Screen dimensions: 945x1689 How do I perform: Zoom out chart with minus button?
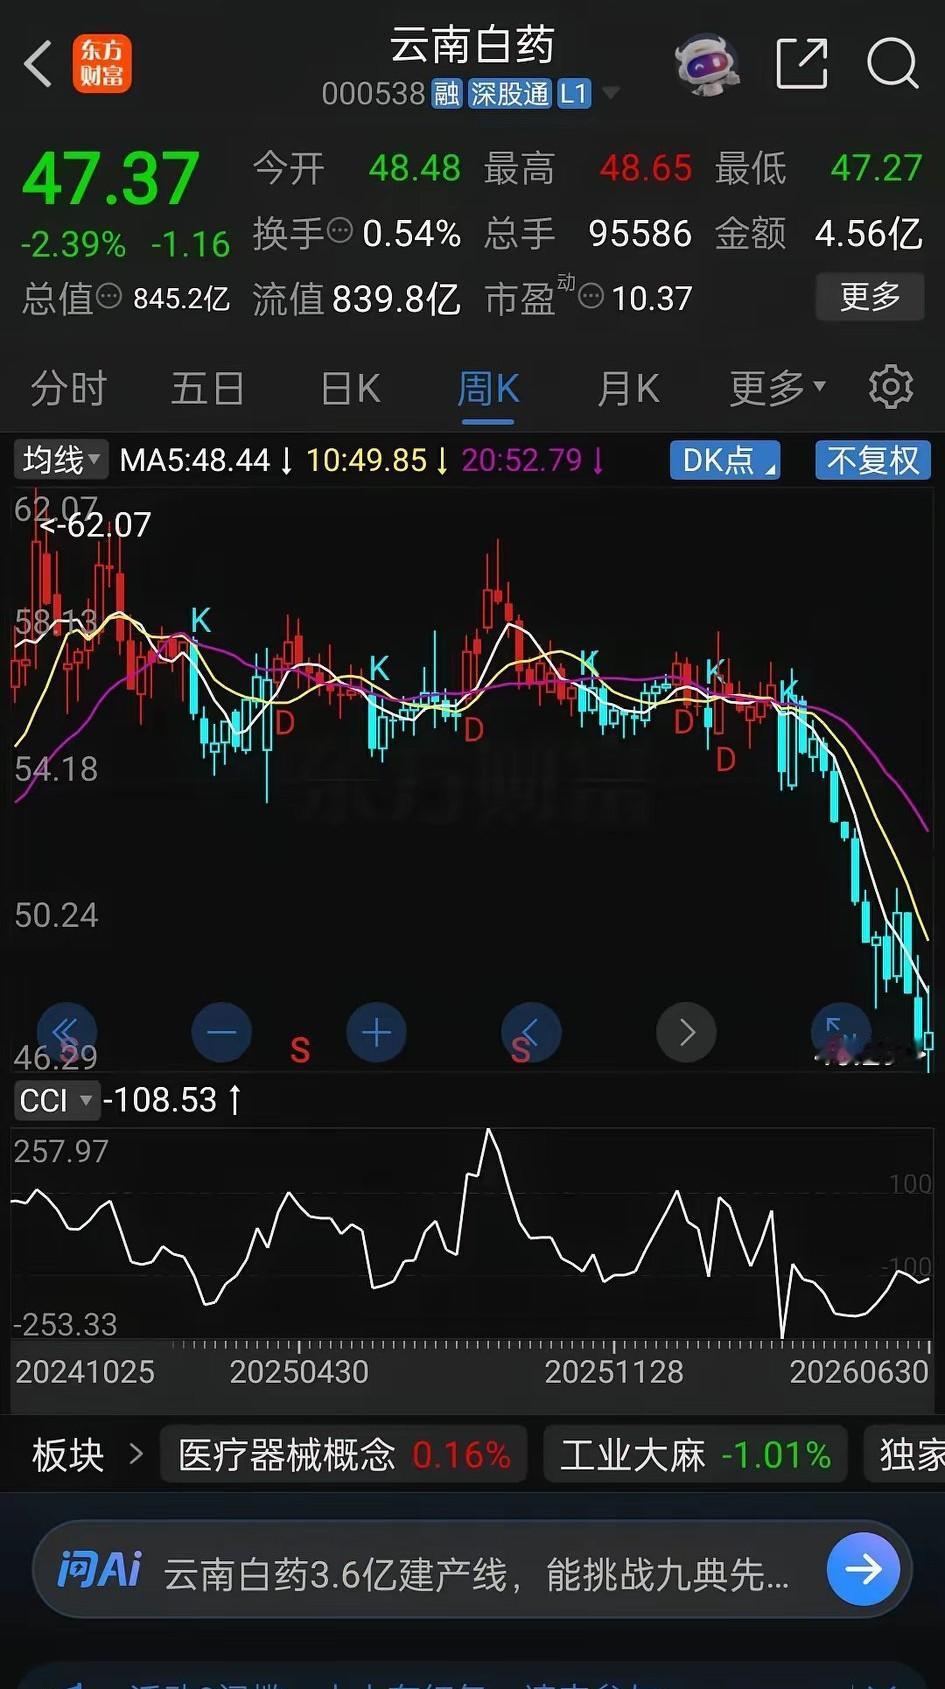point(221,1032)
